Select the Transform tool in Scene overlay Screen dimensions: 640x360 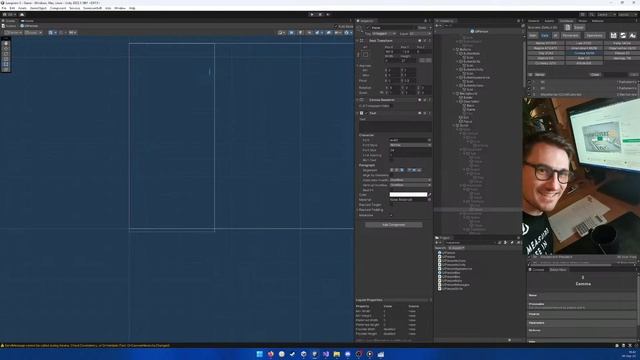click(6, 69)
